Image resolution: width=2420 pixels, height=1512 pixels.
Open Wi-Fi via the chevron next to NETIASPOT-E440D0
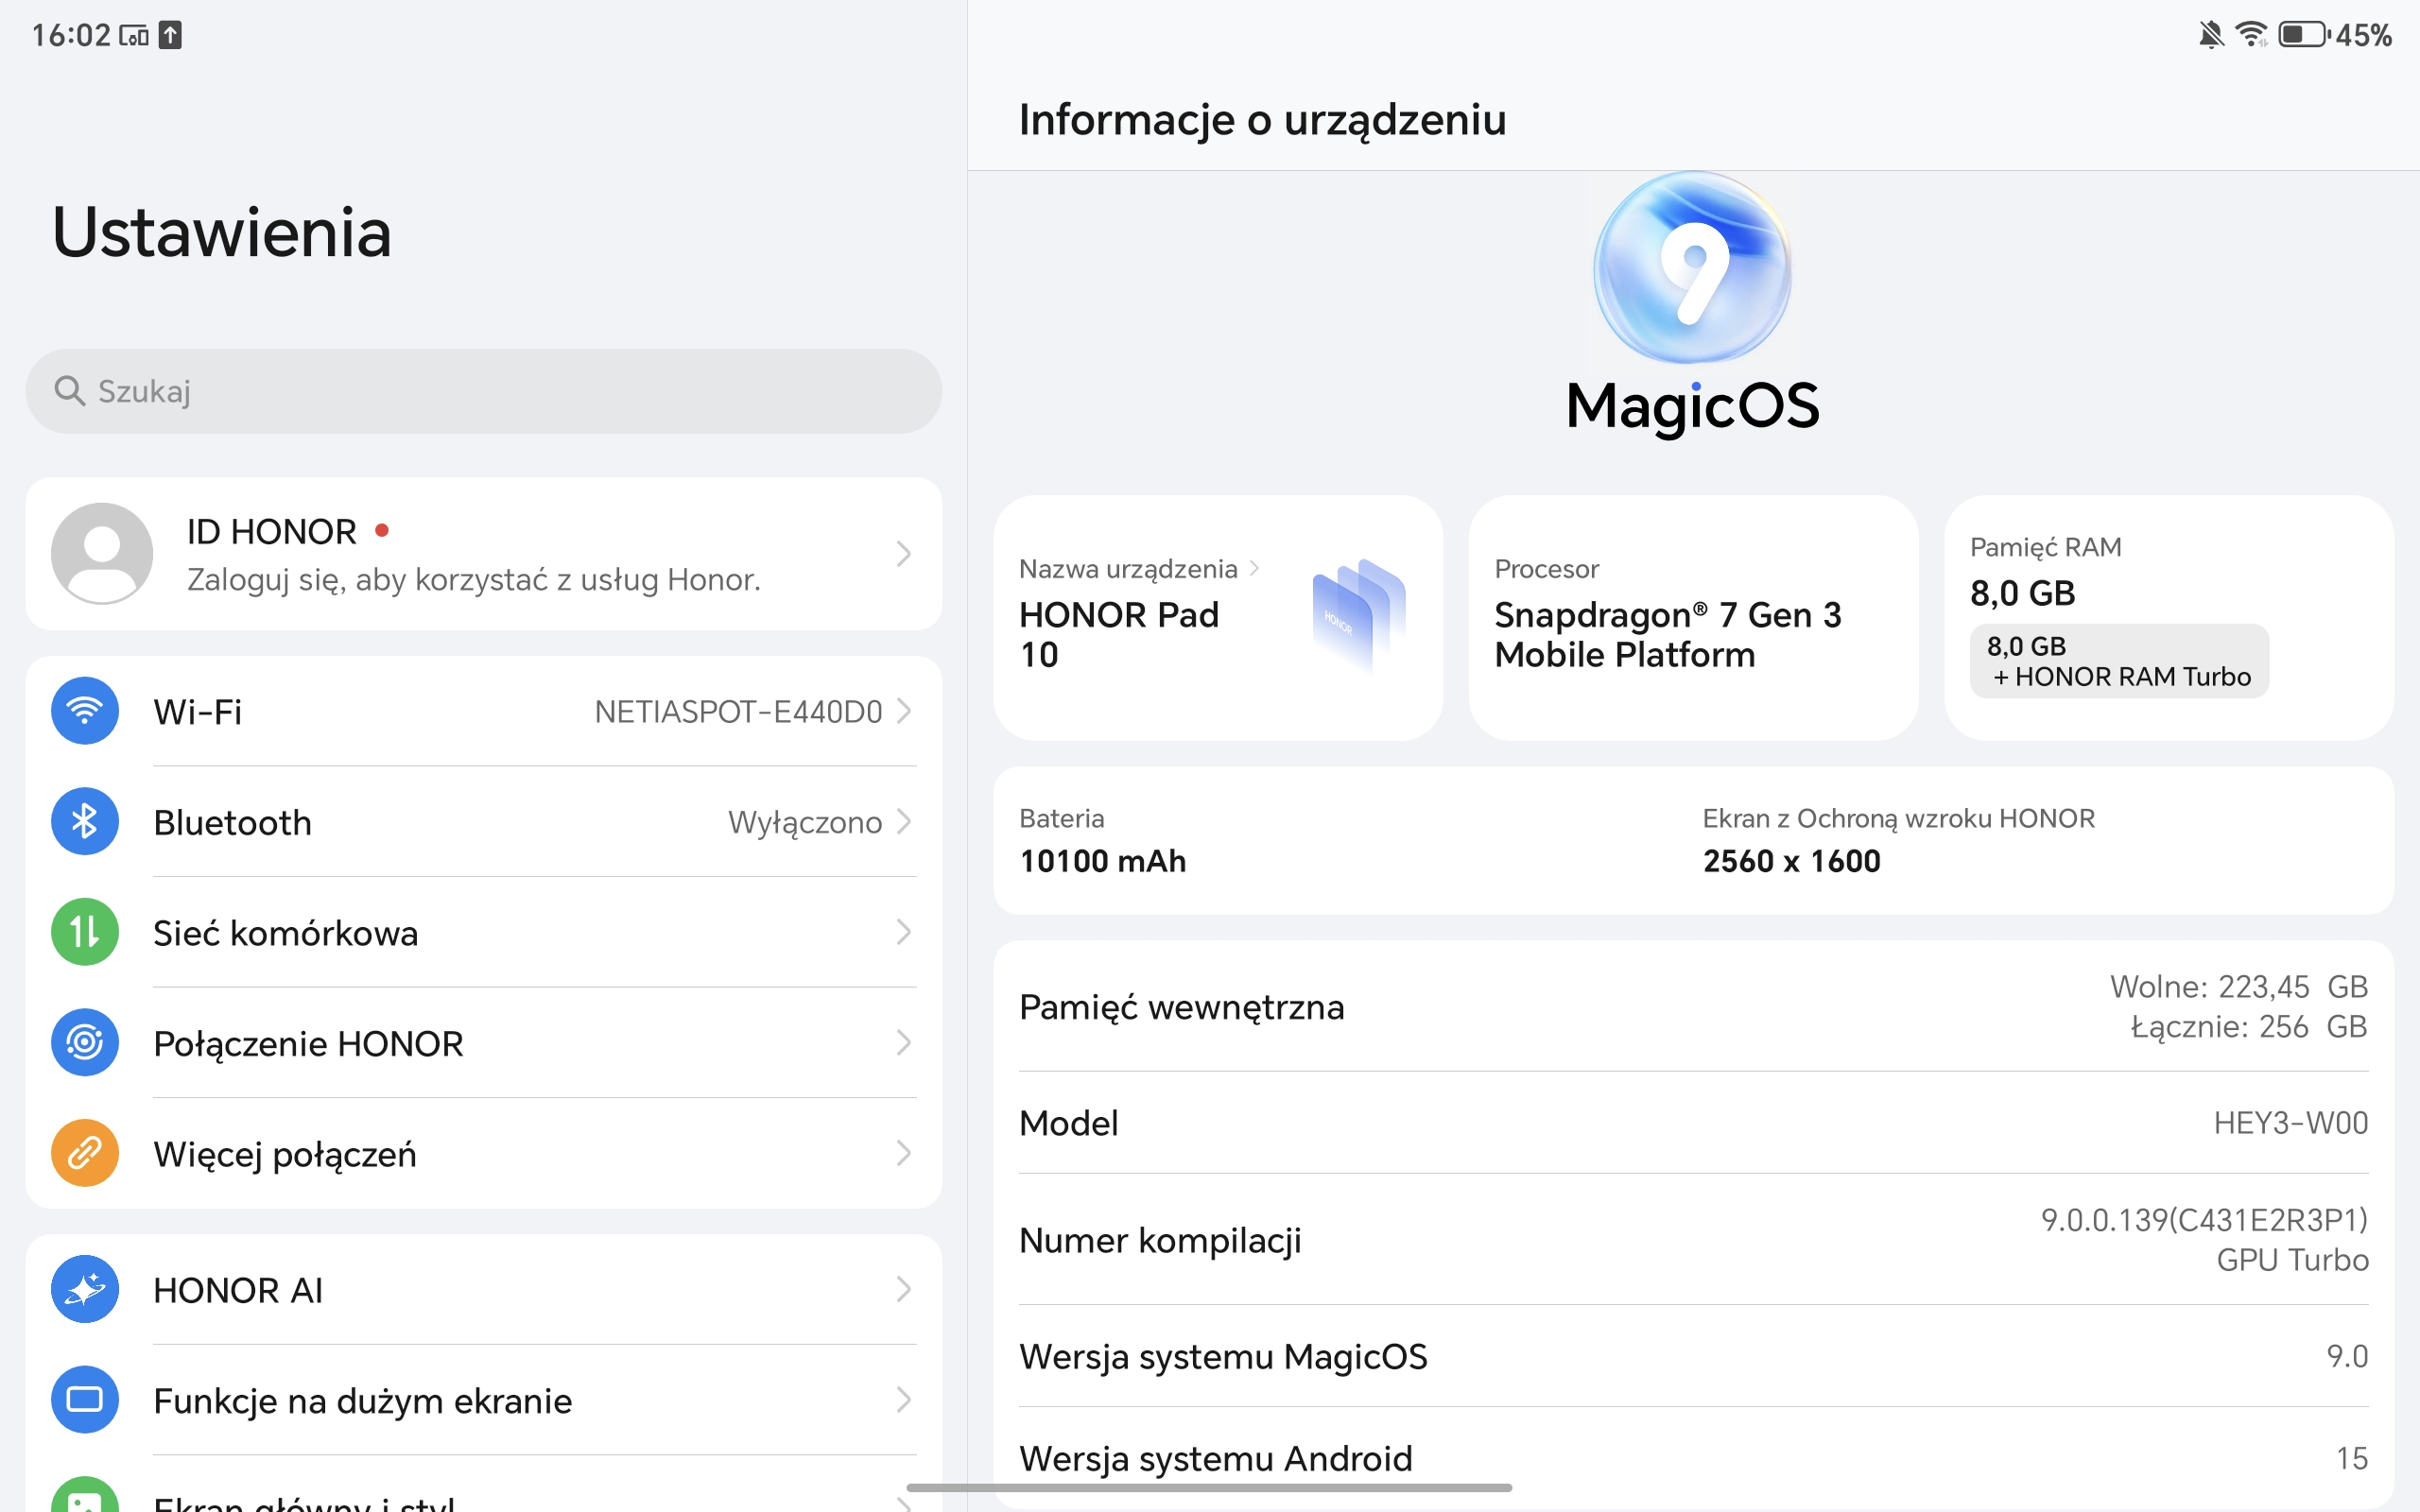tap(904, 711)
